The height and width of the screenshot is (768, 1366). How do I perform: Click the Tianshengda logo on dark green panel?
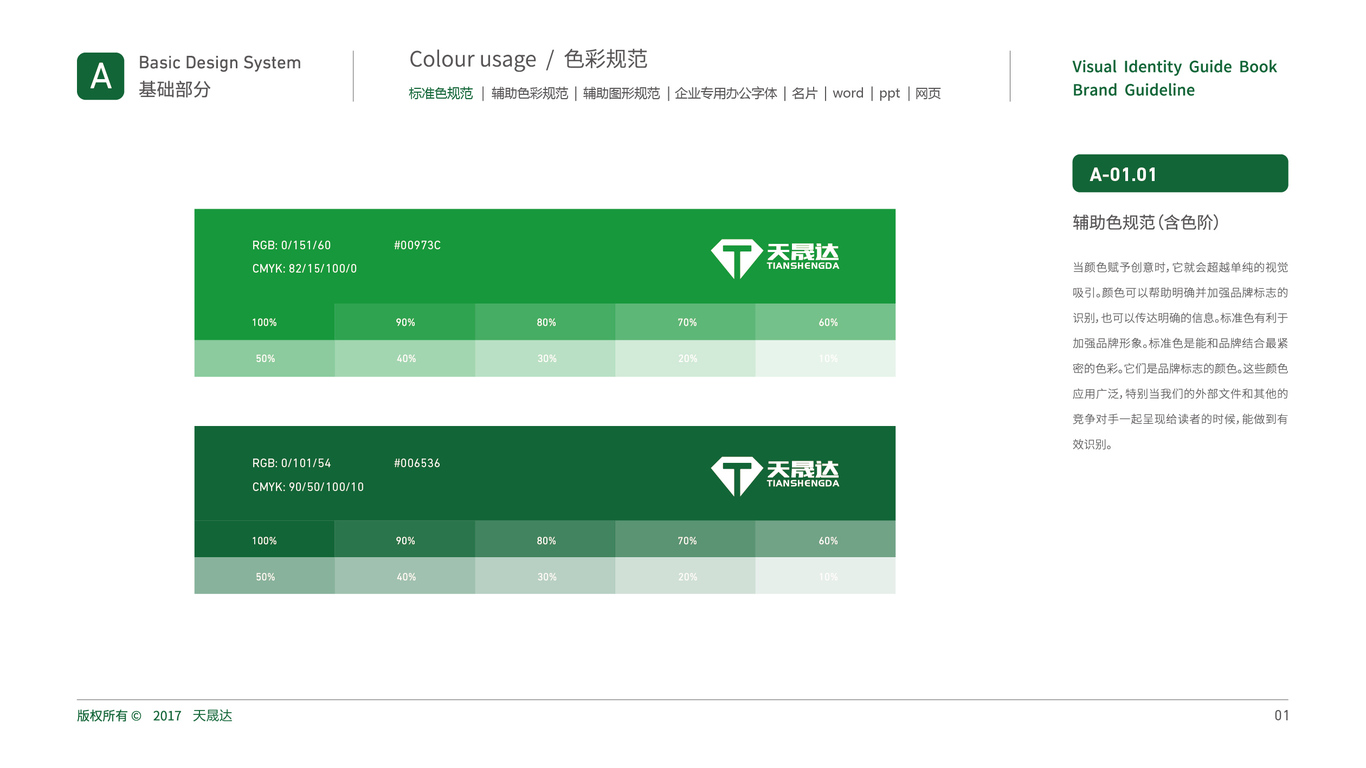point(775,476)
